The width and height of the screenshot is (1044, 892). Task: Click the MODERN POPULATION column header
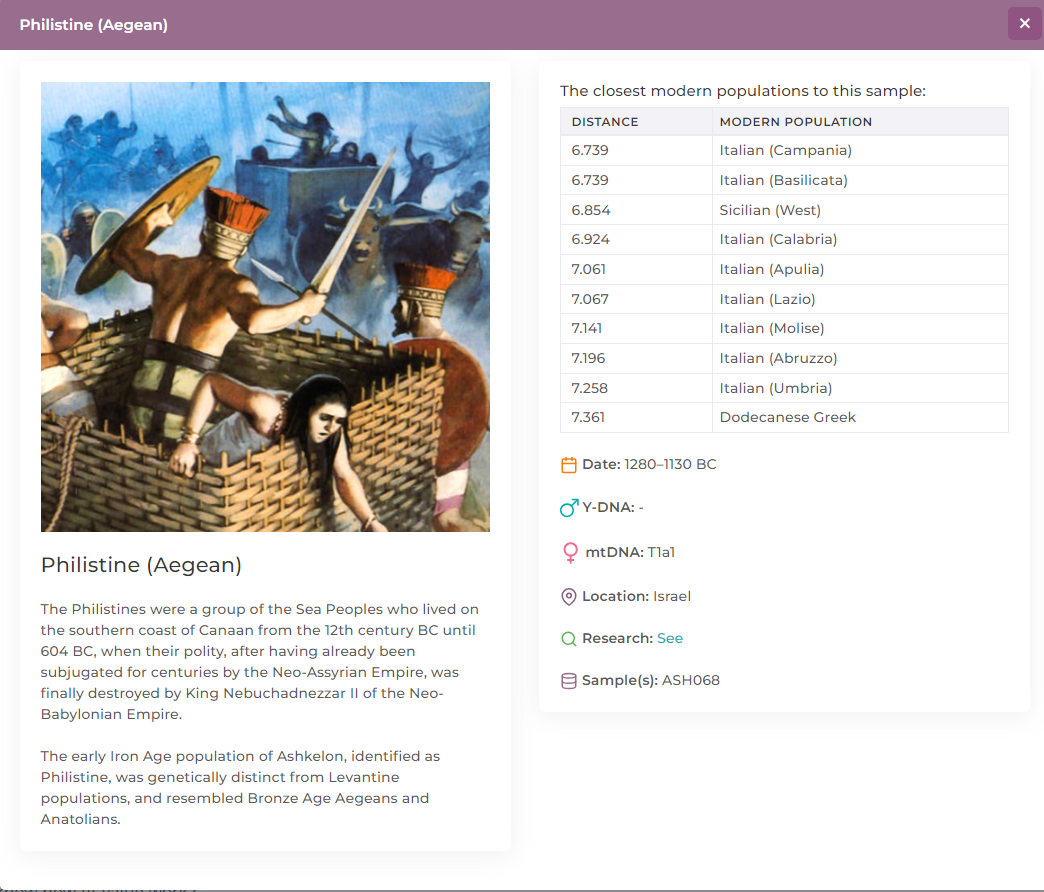pyautogui.click(x=860, y=122)
